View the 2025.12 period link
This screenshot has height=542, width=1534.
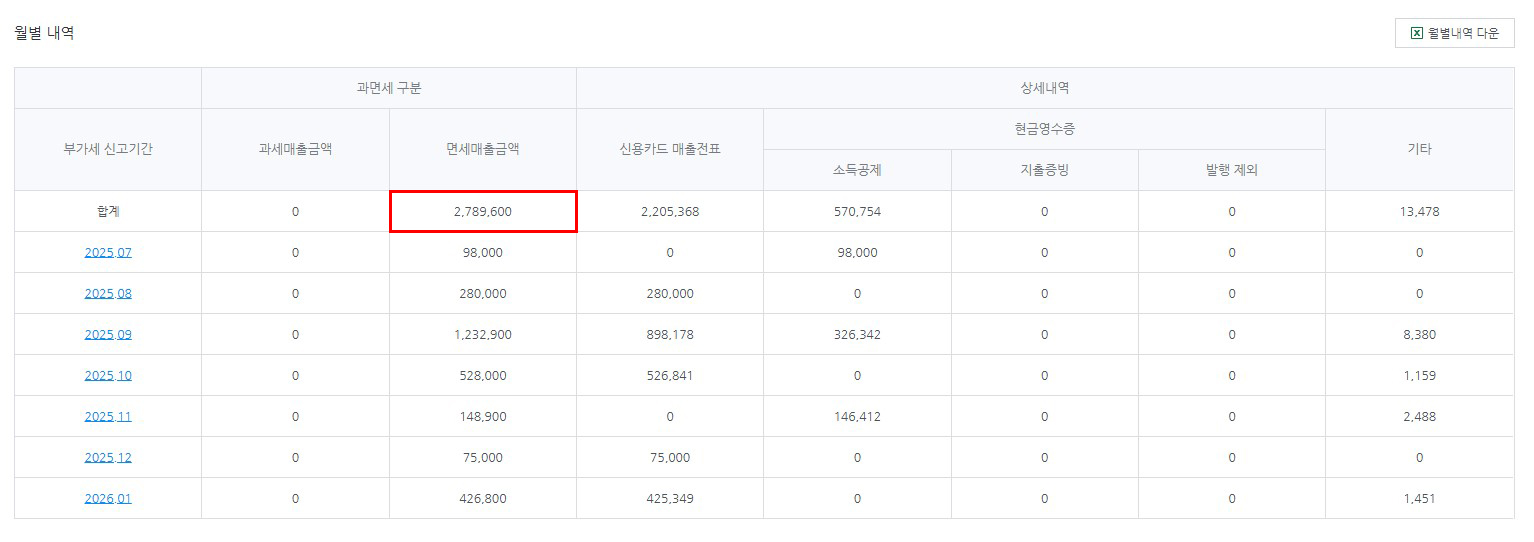108,458
